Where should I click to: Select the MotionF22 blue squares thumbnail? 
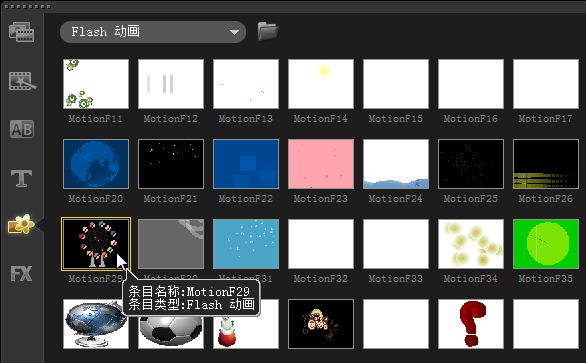click(246, 164)
